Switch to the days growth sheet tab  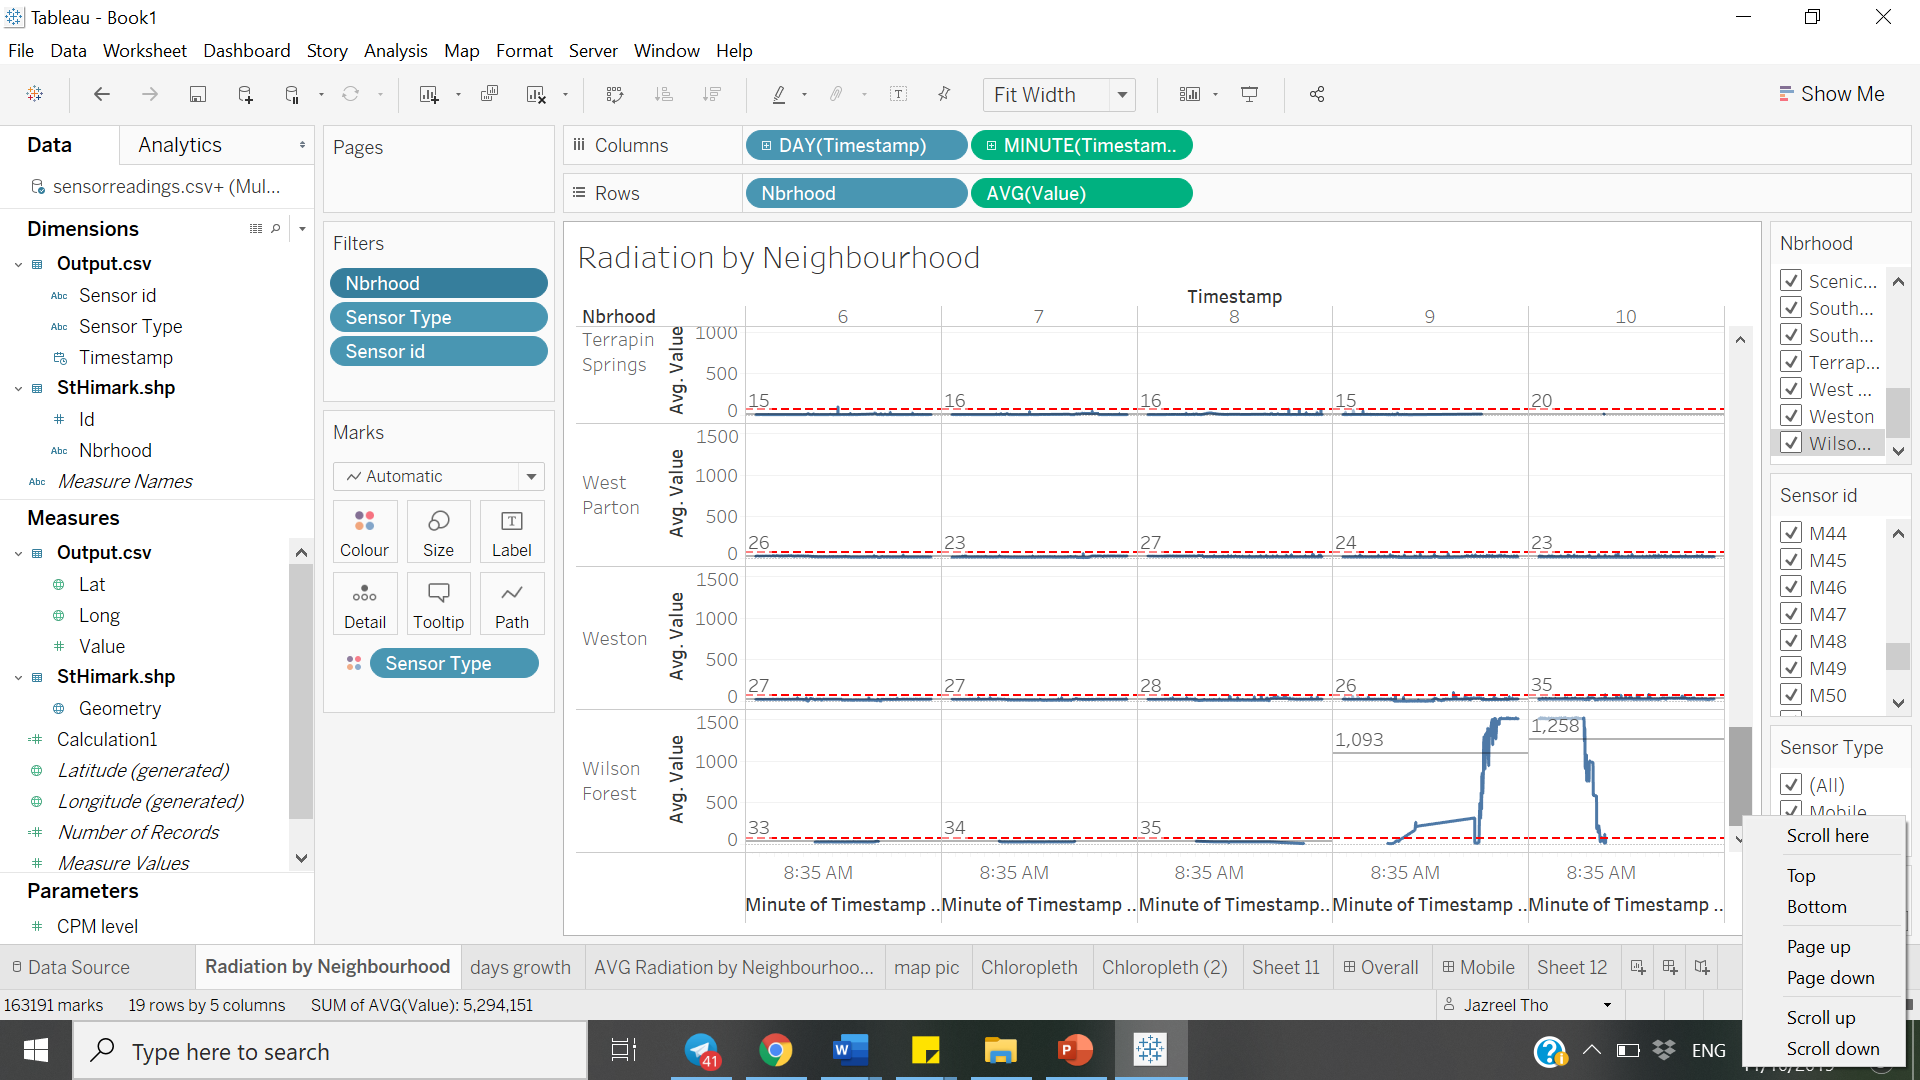click(x=520, y=967)
